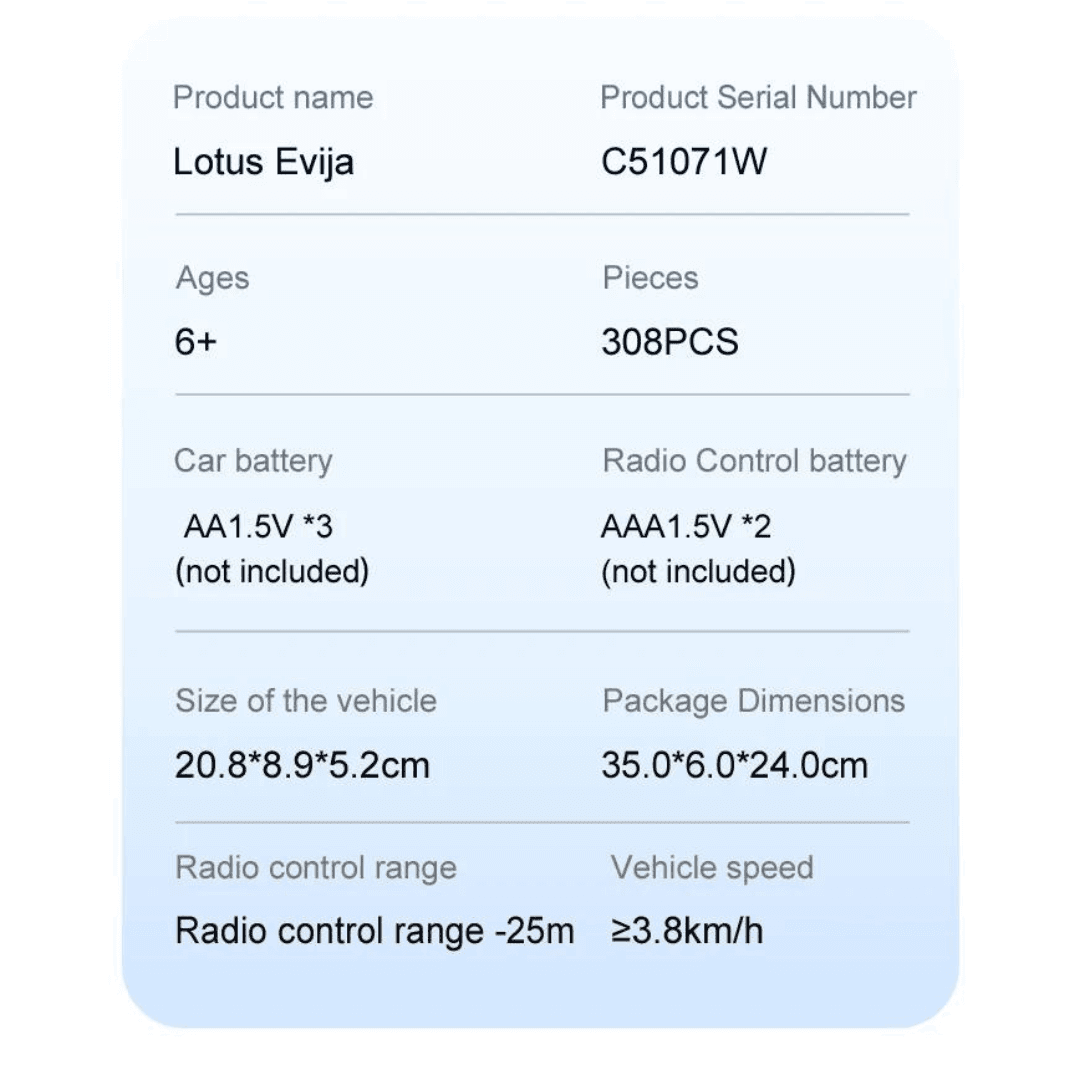Select the 'Radio control range -25m' value
The height and width of the screenshot is (1080, 1080).
coord(375,931)
